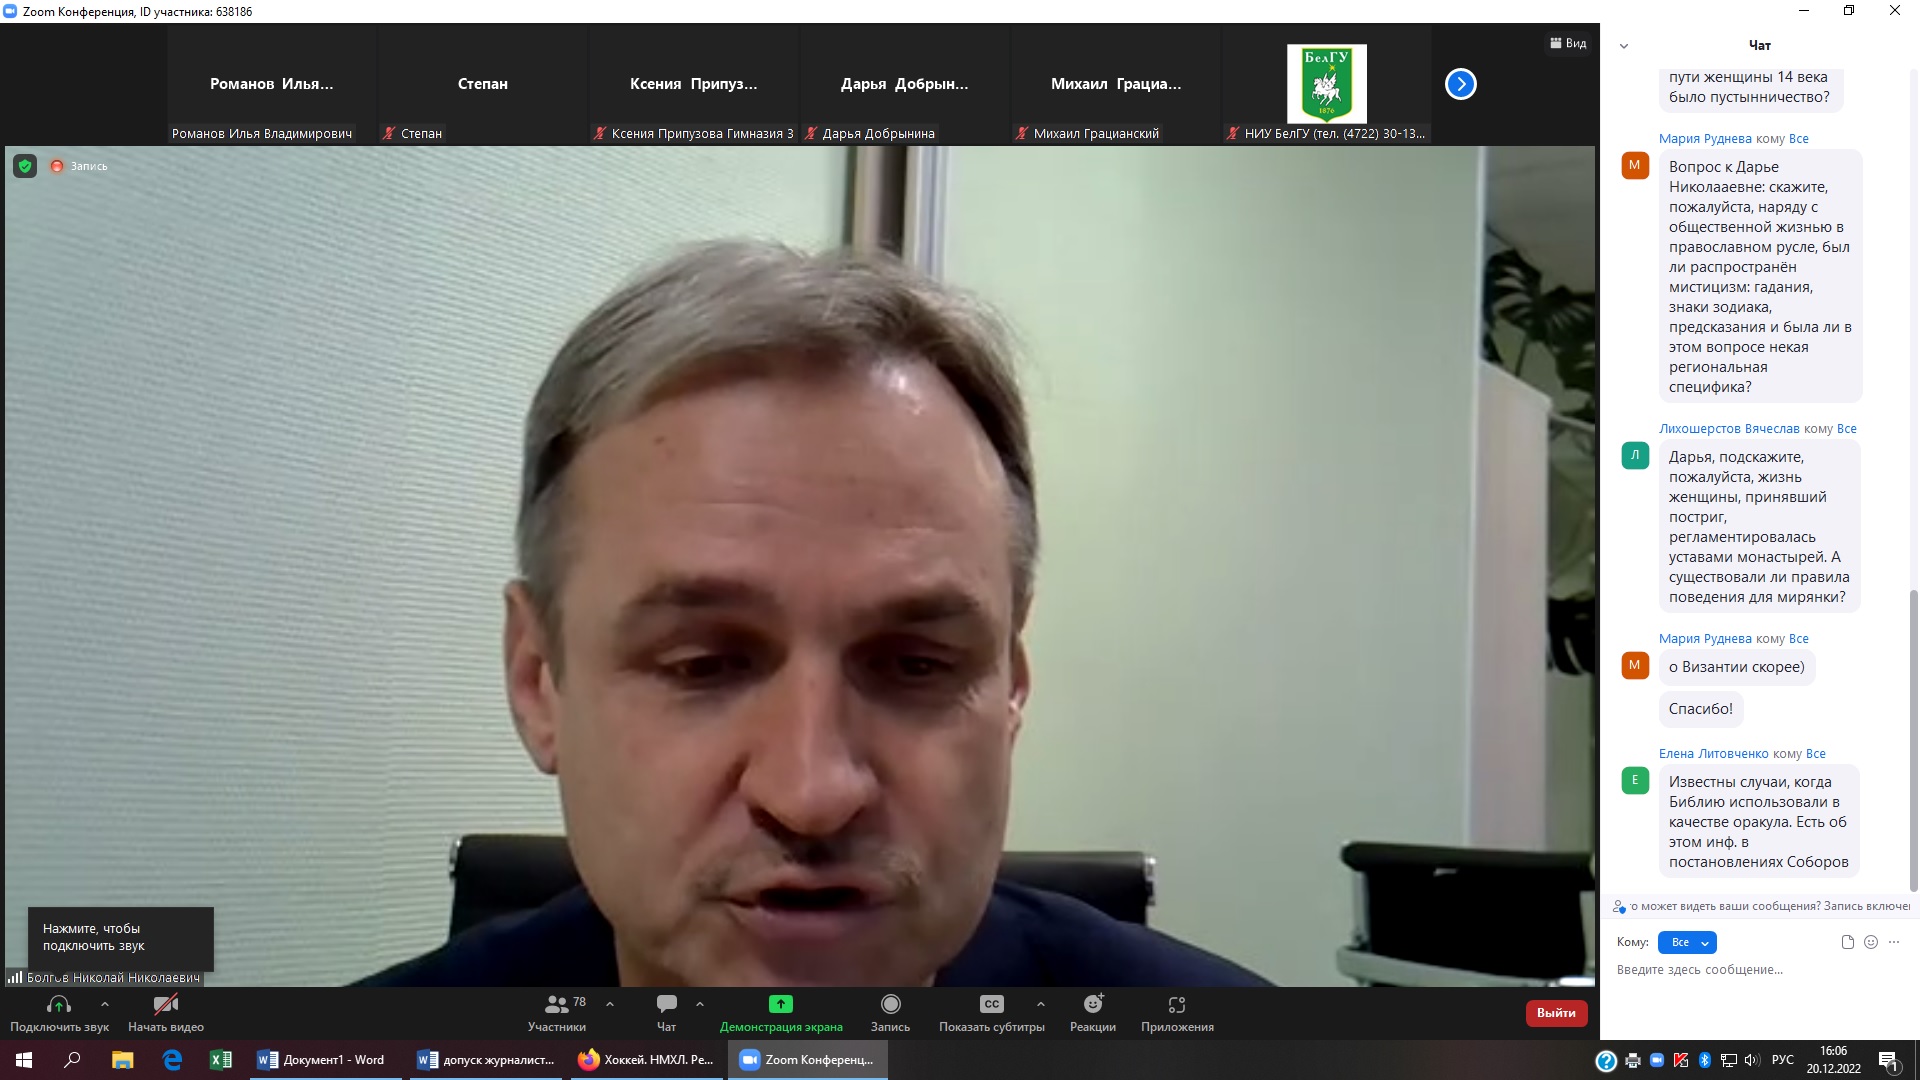Open chat more options ellipsis menu

(x=1894, y=942)
